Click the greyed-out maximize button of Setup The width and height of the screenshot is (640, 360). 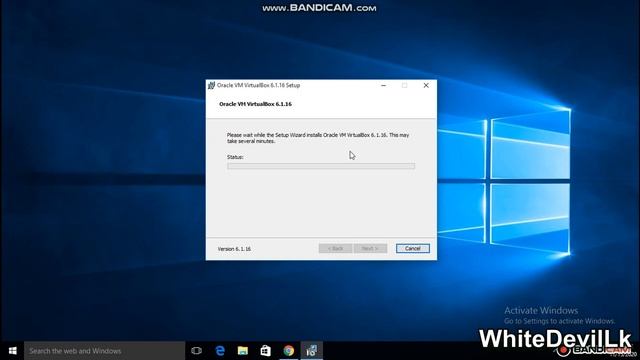click(404, 85)
